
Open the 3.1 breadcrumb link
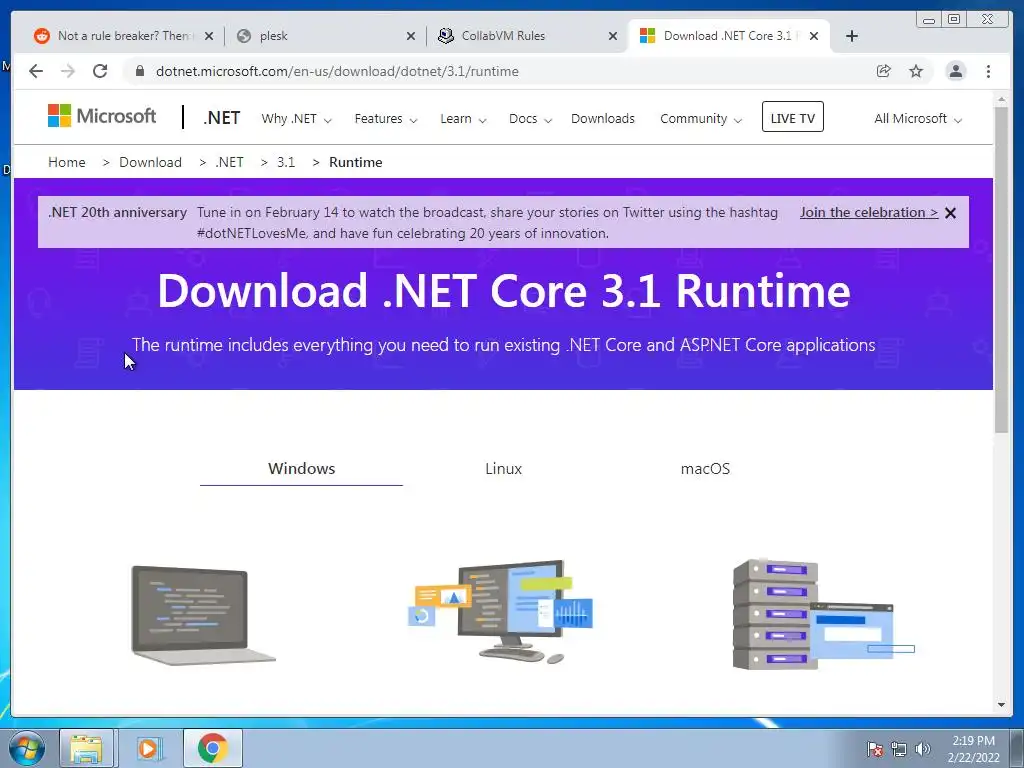286,163
